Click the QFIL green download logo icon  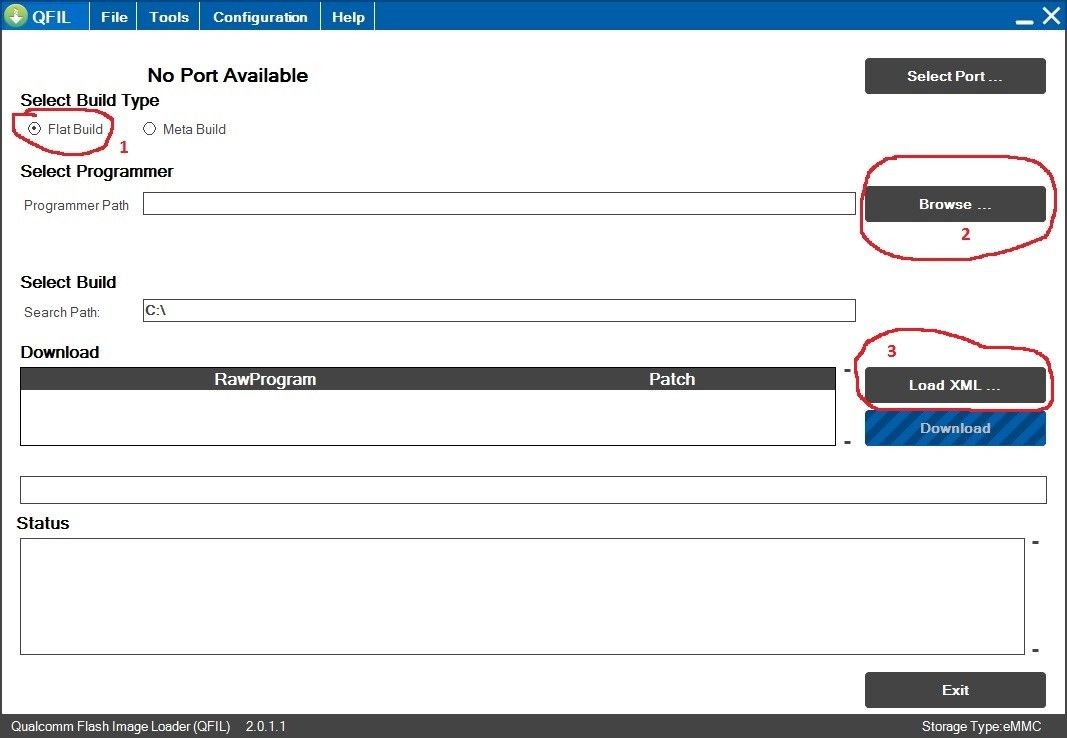tap(16, 16)
